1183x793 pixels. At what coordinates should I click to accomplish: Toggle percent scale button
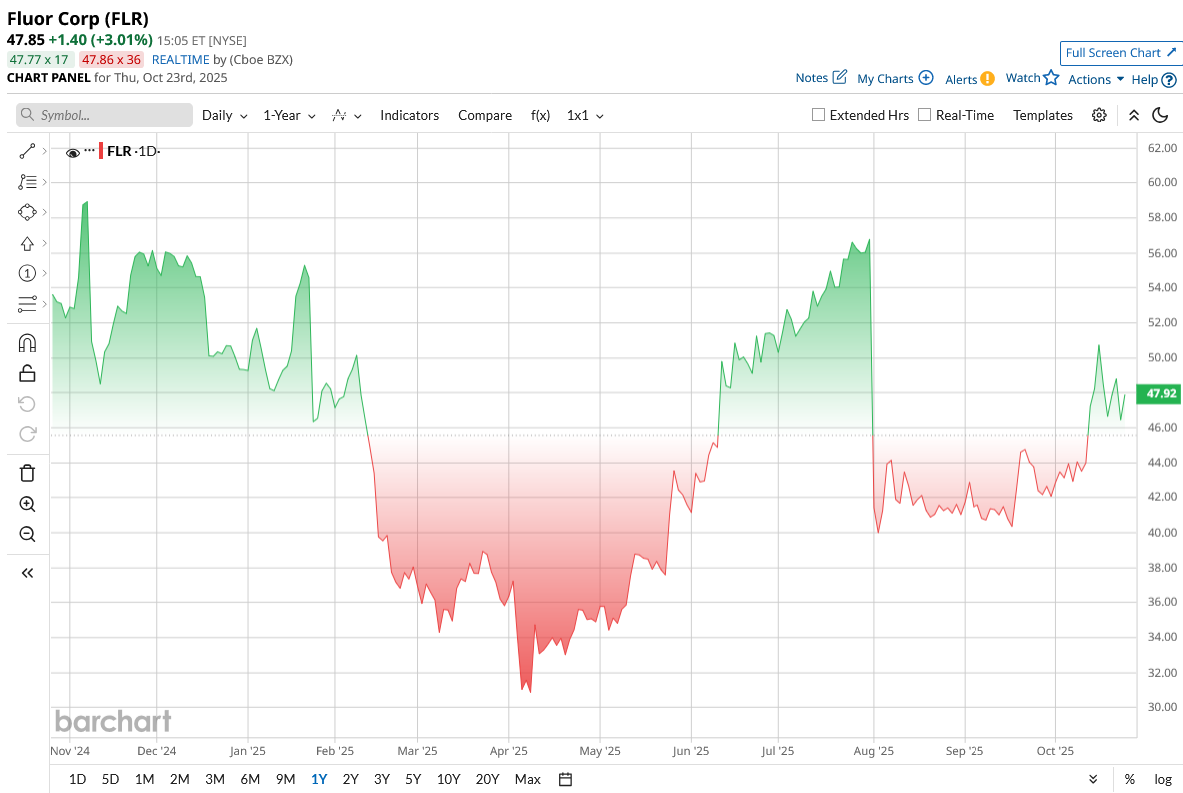click(1129, 779)
